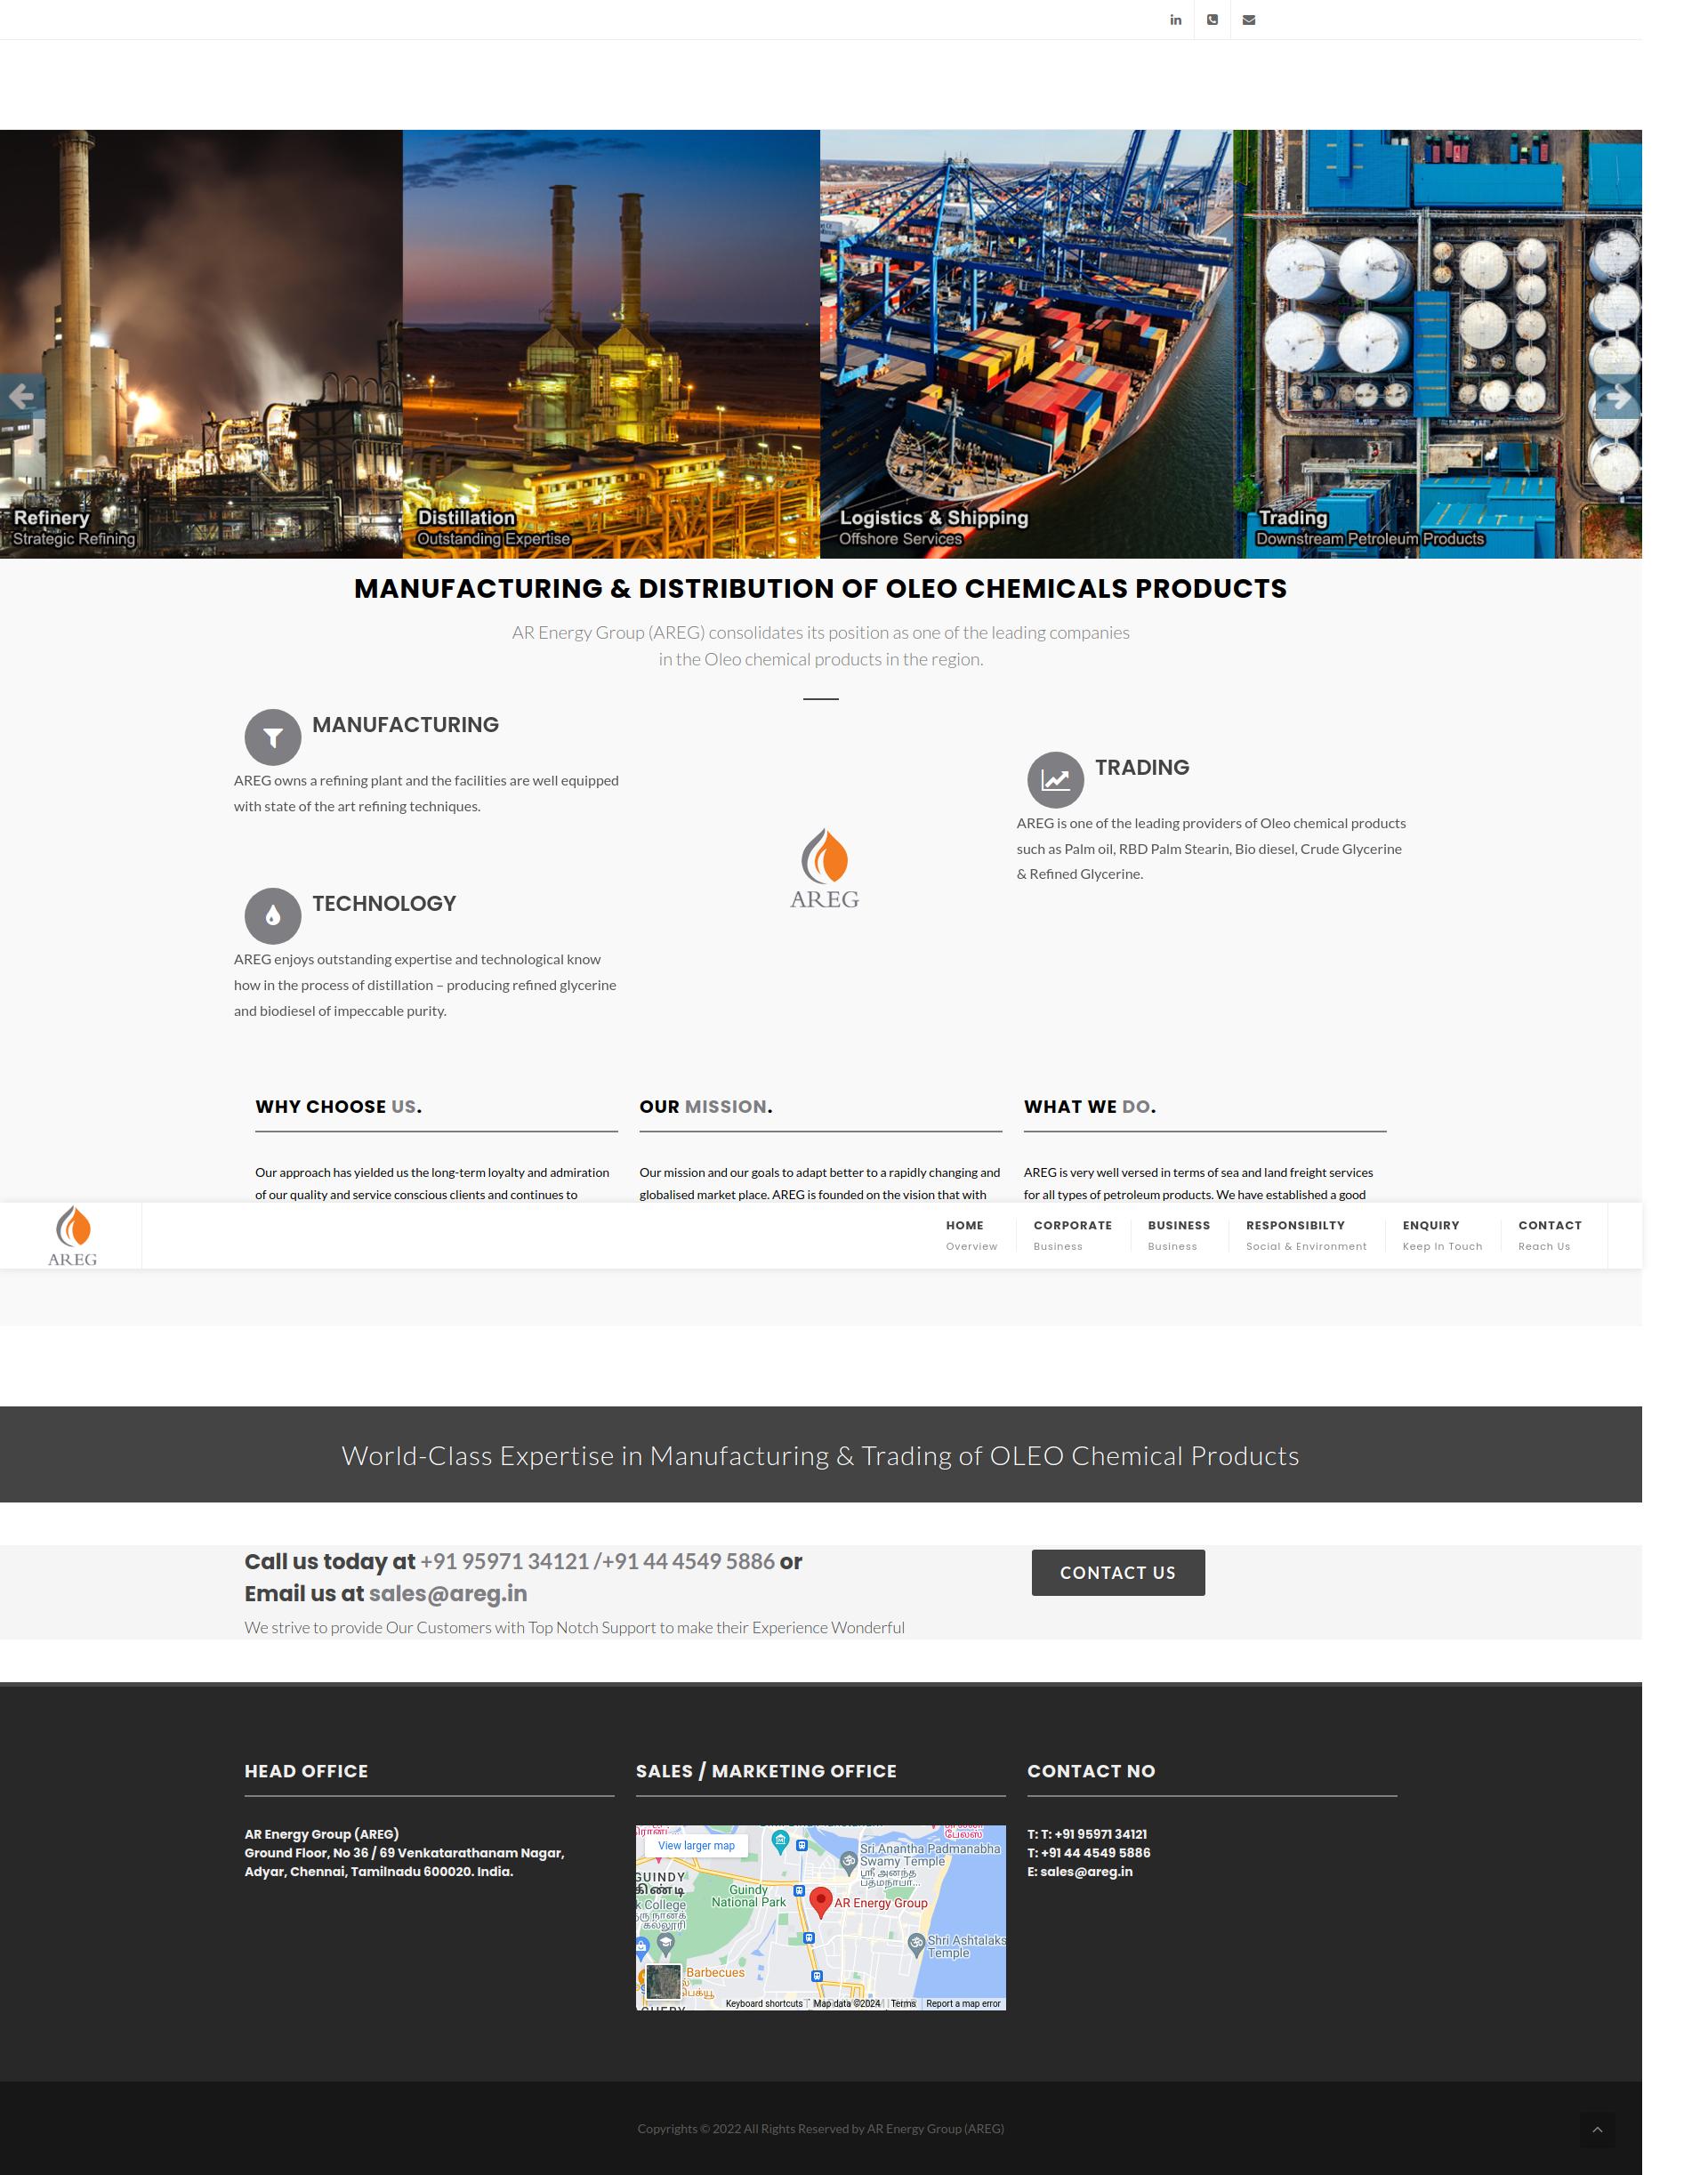Image resolution: width=1708 pixels, height=2175 pixels.
Task: Open the Business menu item
Action: tap(1178, 1235)
